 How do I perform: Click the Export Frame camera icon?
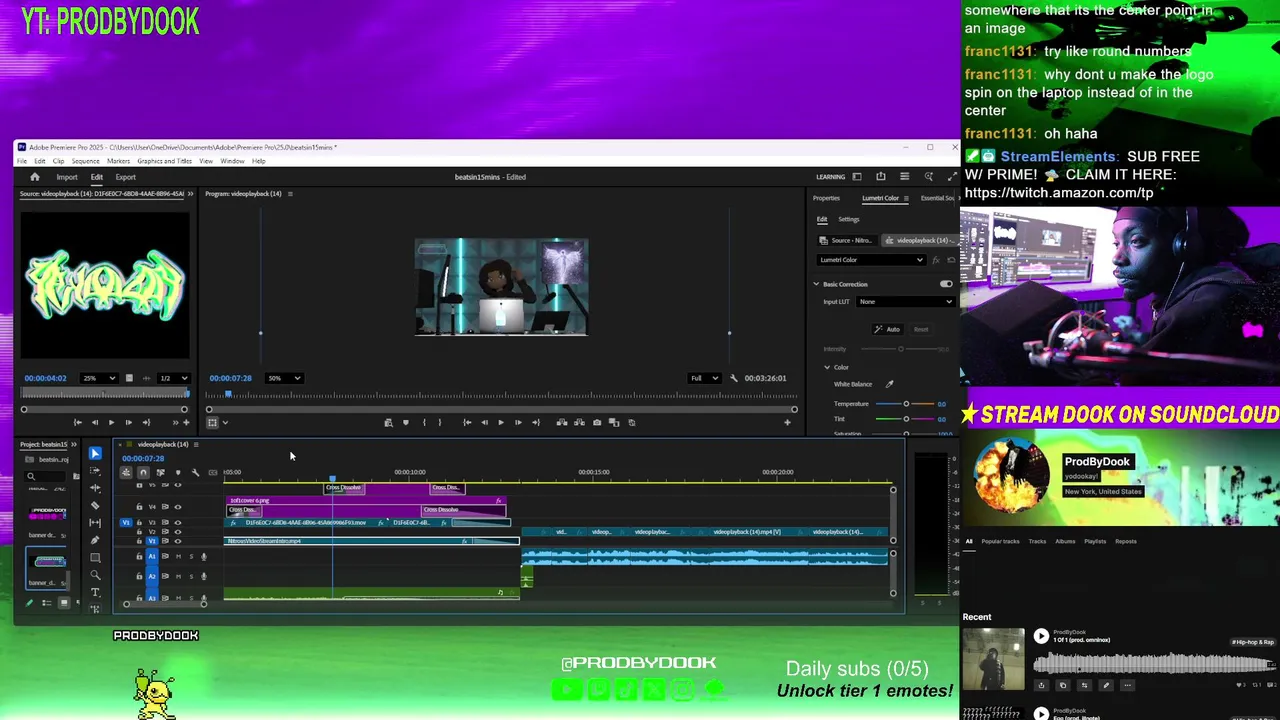coord(597,422)
